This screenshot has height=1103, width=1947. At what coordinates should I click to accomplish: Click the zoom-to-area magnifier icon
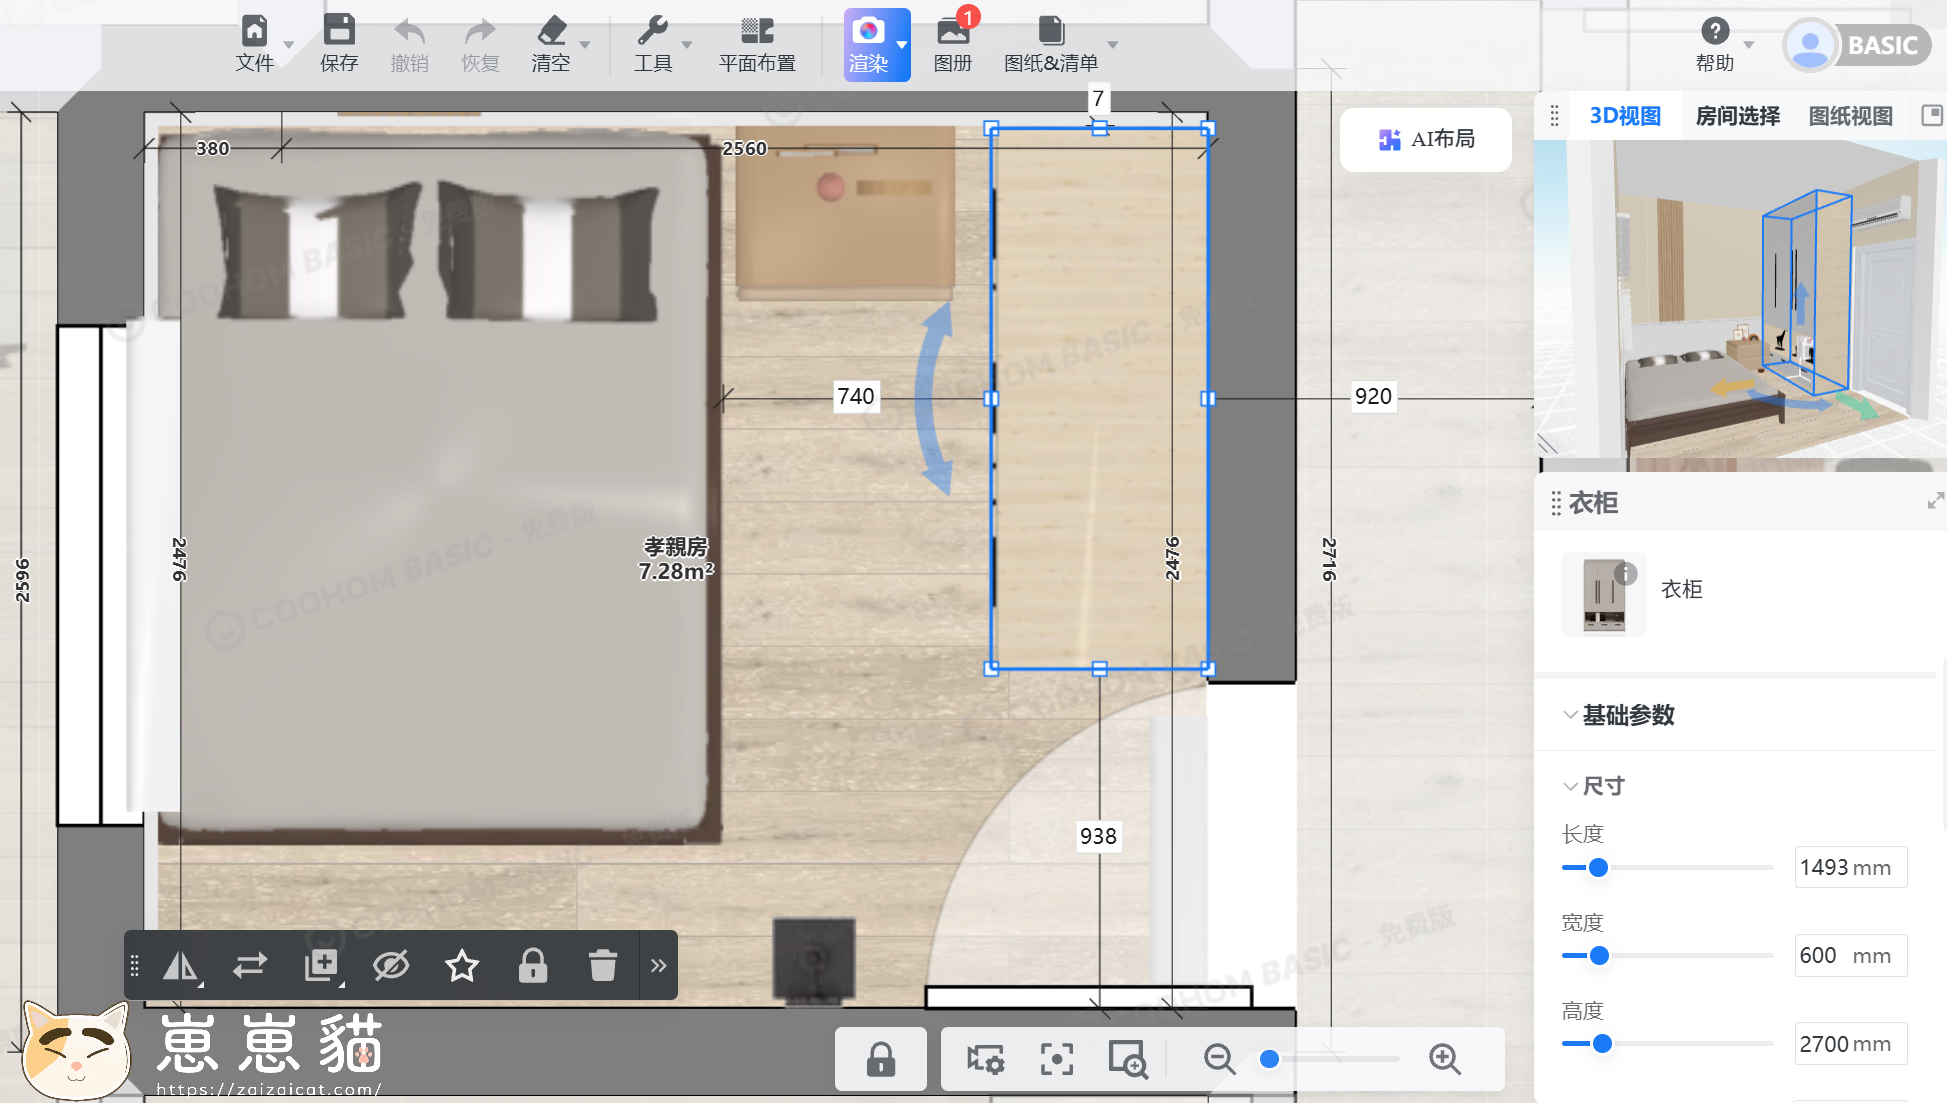click(1128, 1059)
